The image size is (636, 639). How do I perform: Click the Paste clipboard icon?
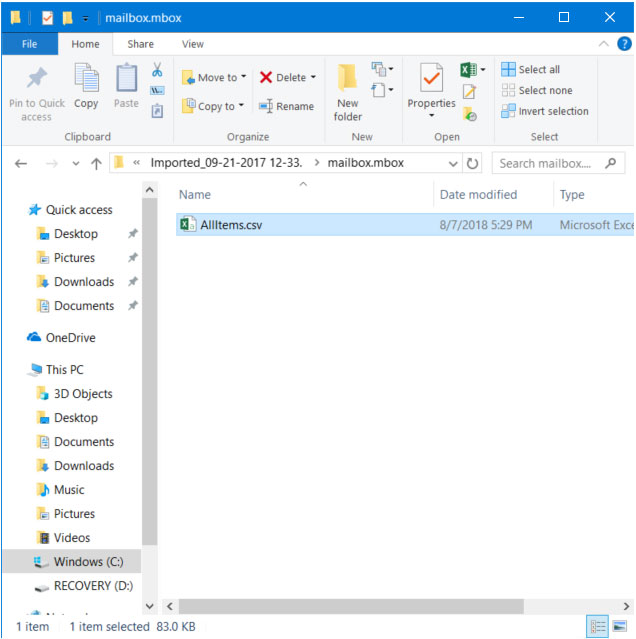(x=126, y=77)
